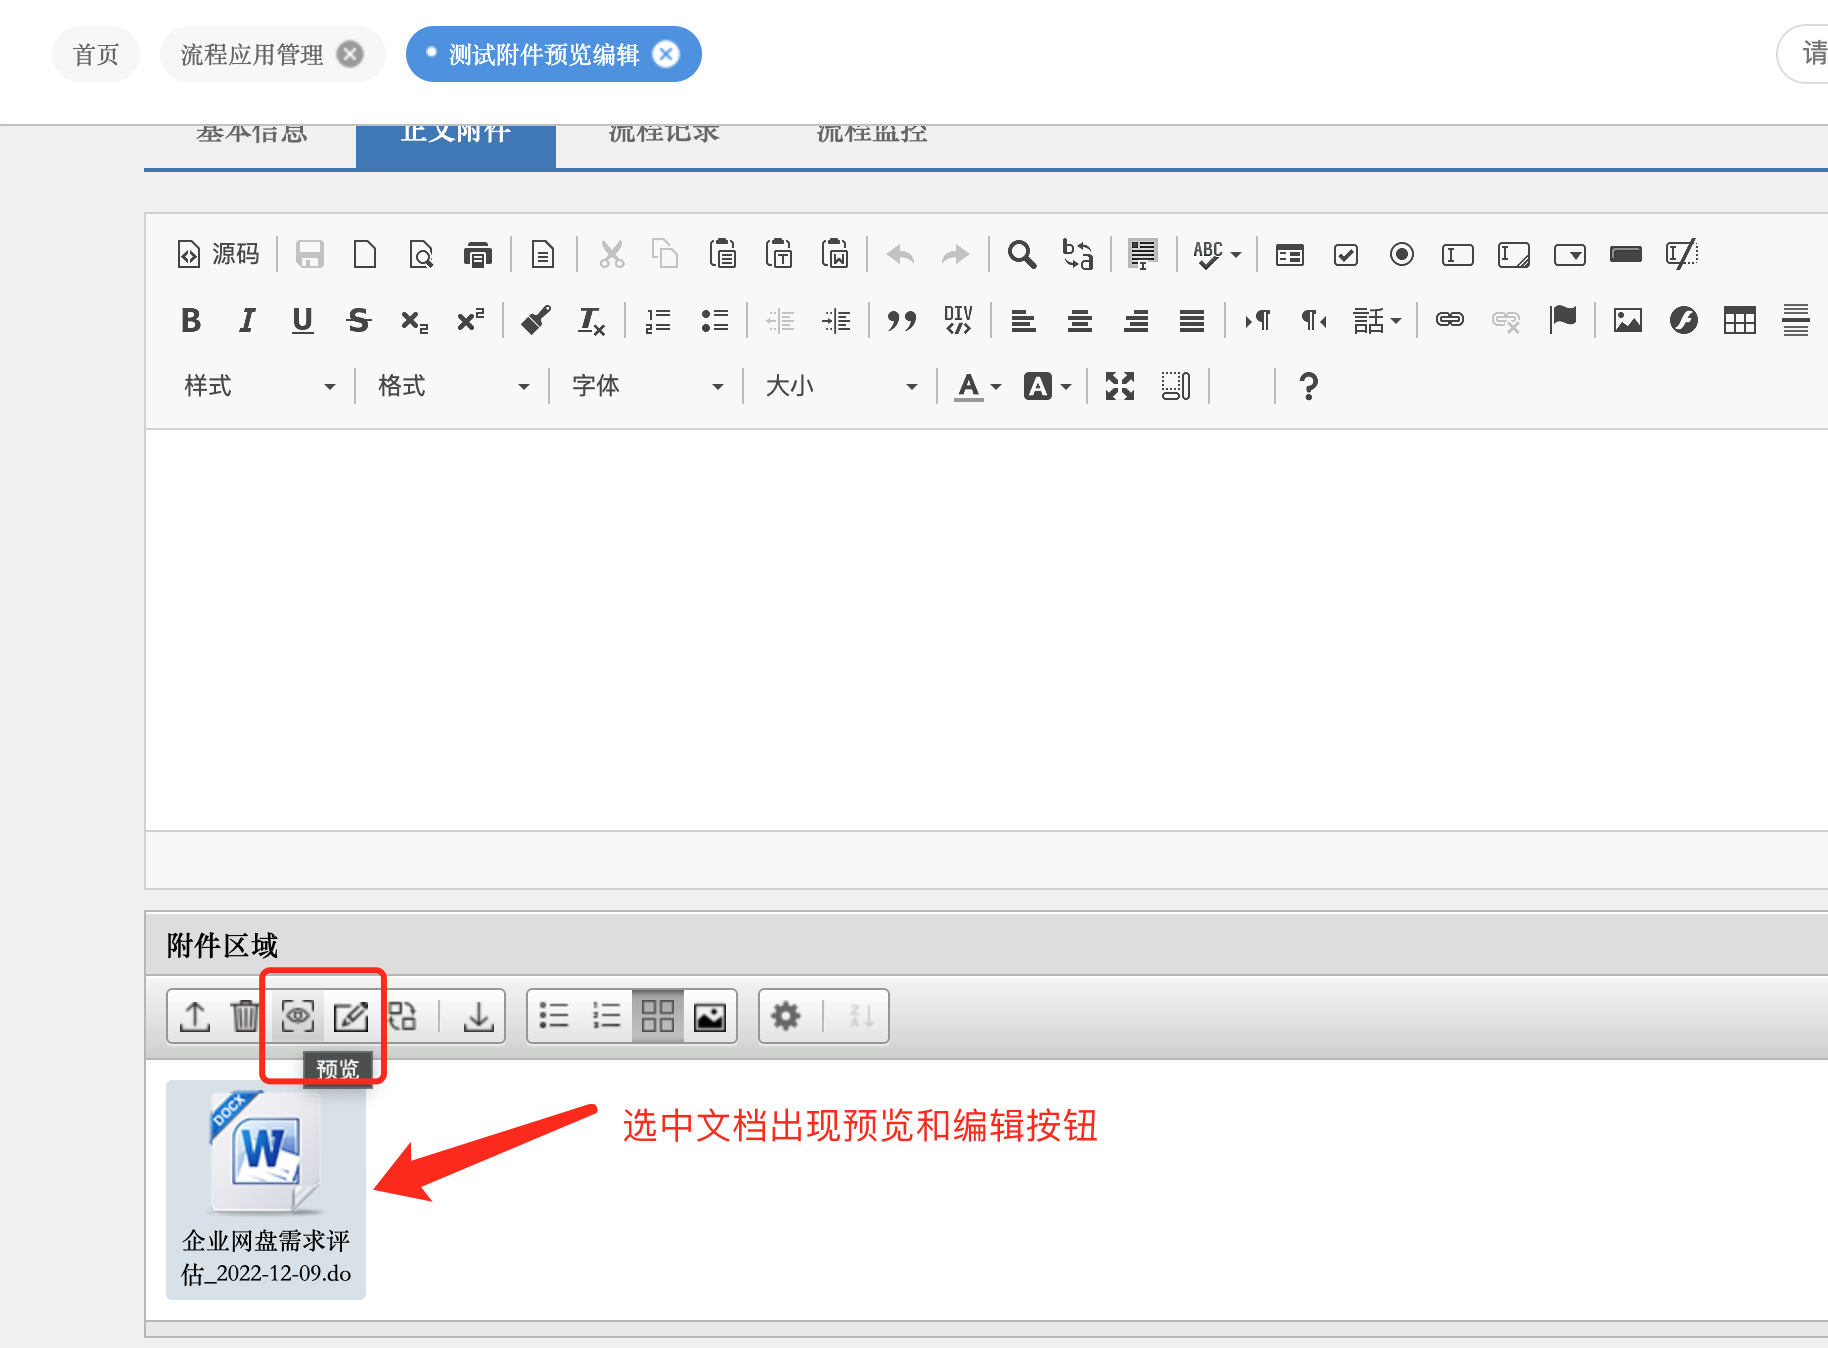Insert image using editor image icon
This screenshot has height=1348, width=1828.
point(1627,320)
